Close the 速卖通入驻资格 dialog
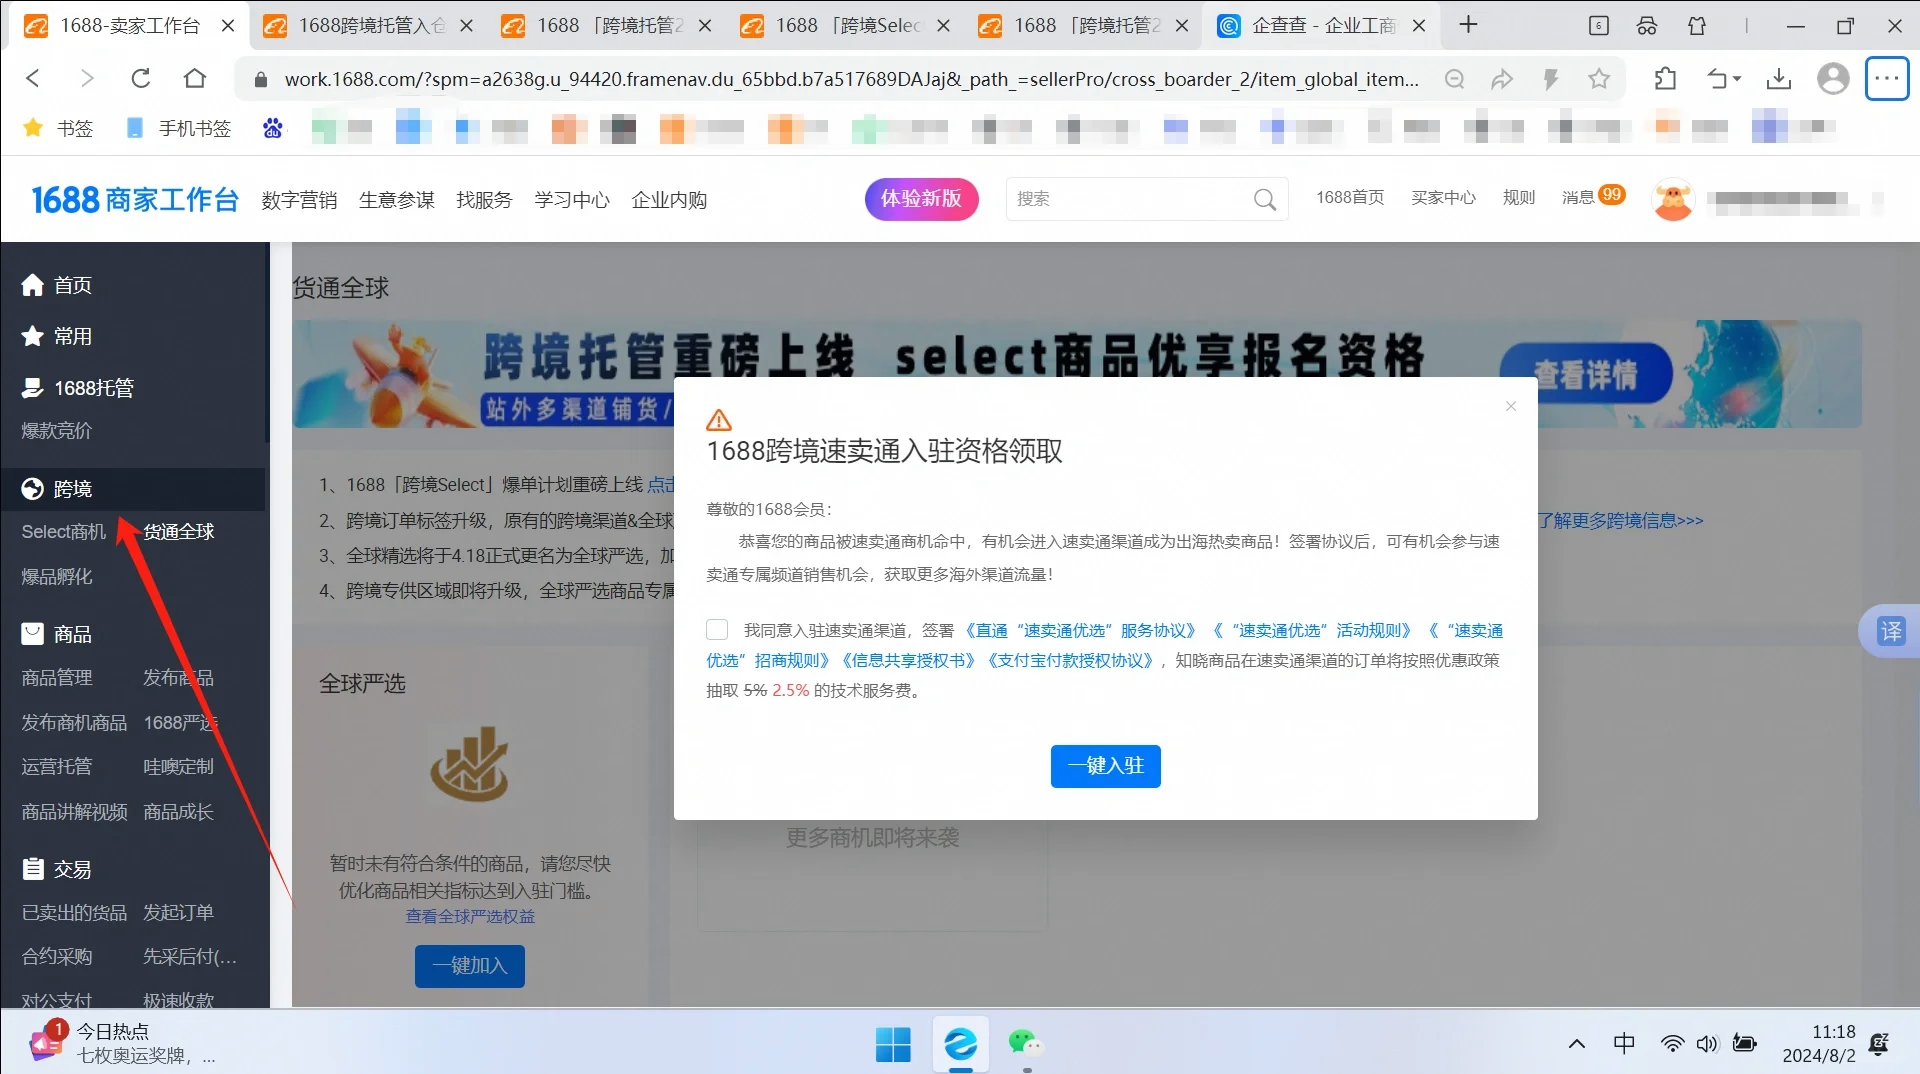Viewport: 1920px width, 1074px height. click(1510, 406)
